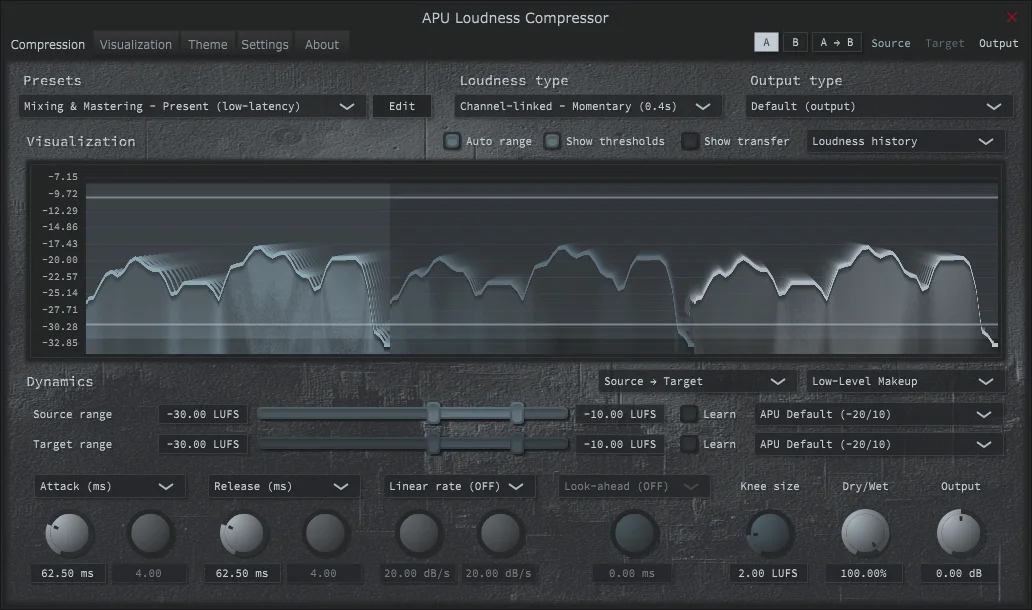Check Learn for the Target range
Screen dimensions: 1032x610
click(x=688, y=444)
